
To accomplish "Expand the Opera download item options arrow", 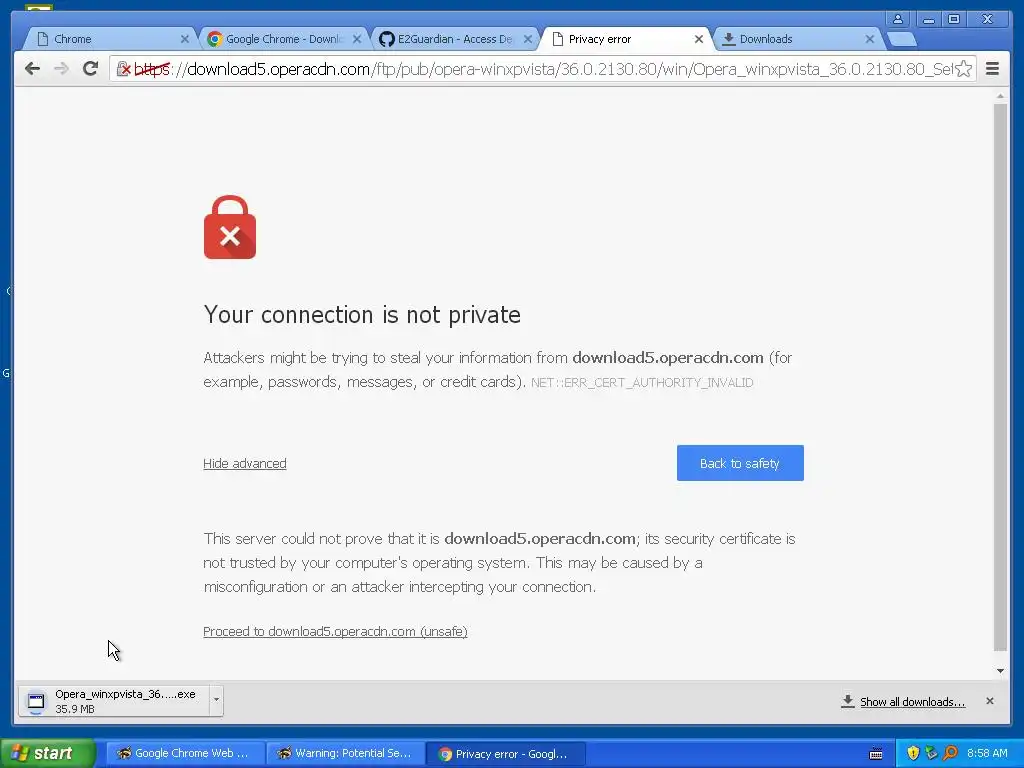I will click(x=216, y=700).
